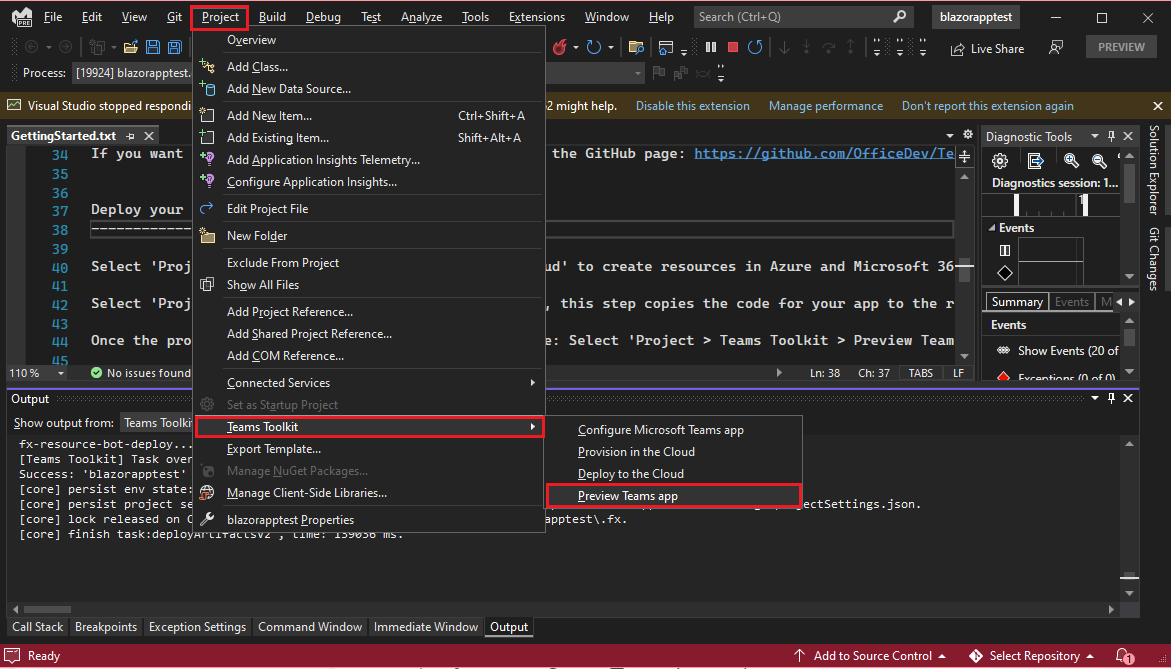Image resolution: width=1171 pixels, height=669 pixels.
Task: Close the yellow notification bar
Action: [1158, 106]
